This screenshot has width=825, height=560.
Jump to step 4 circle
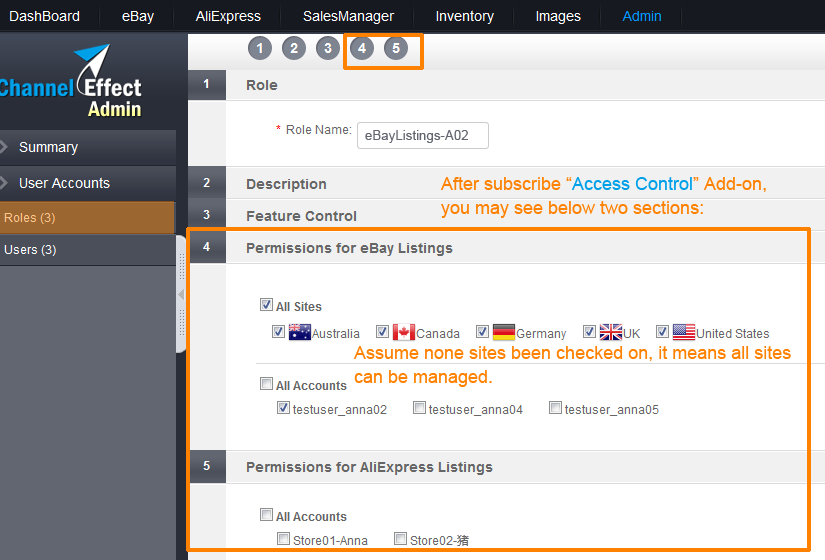click(362, 48)
